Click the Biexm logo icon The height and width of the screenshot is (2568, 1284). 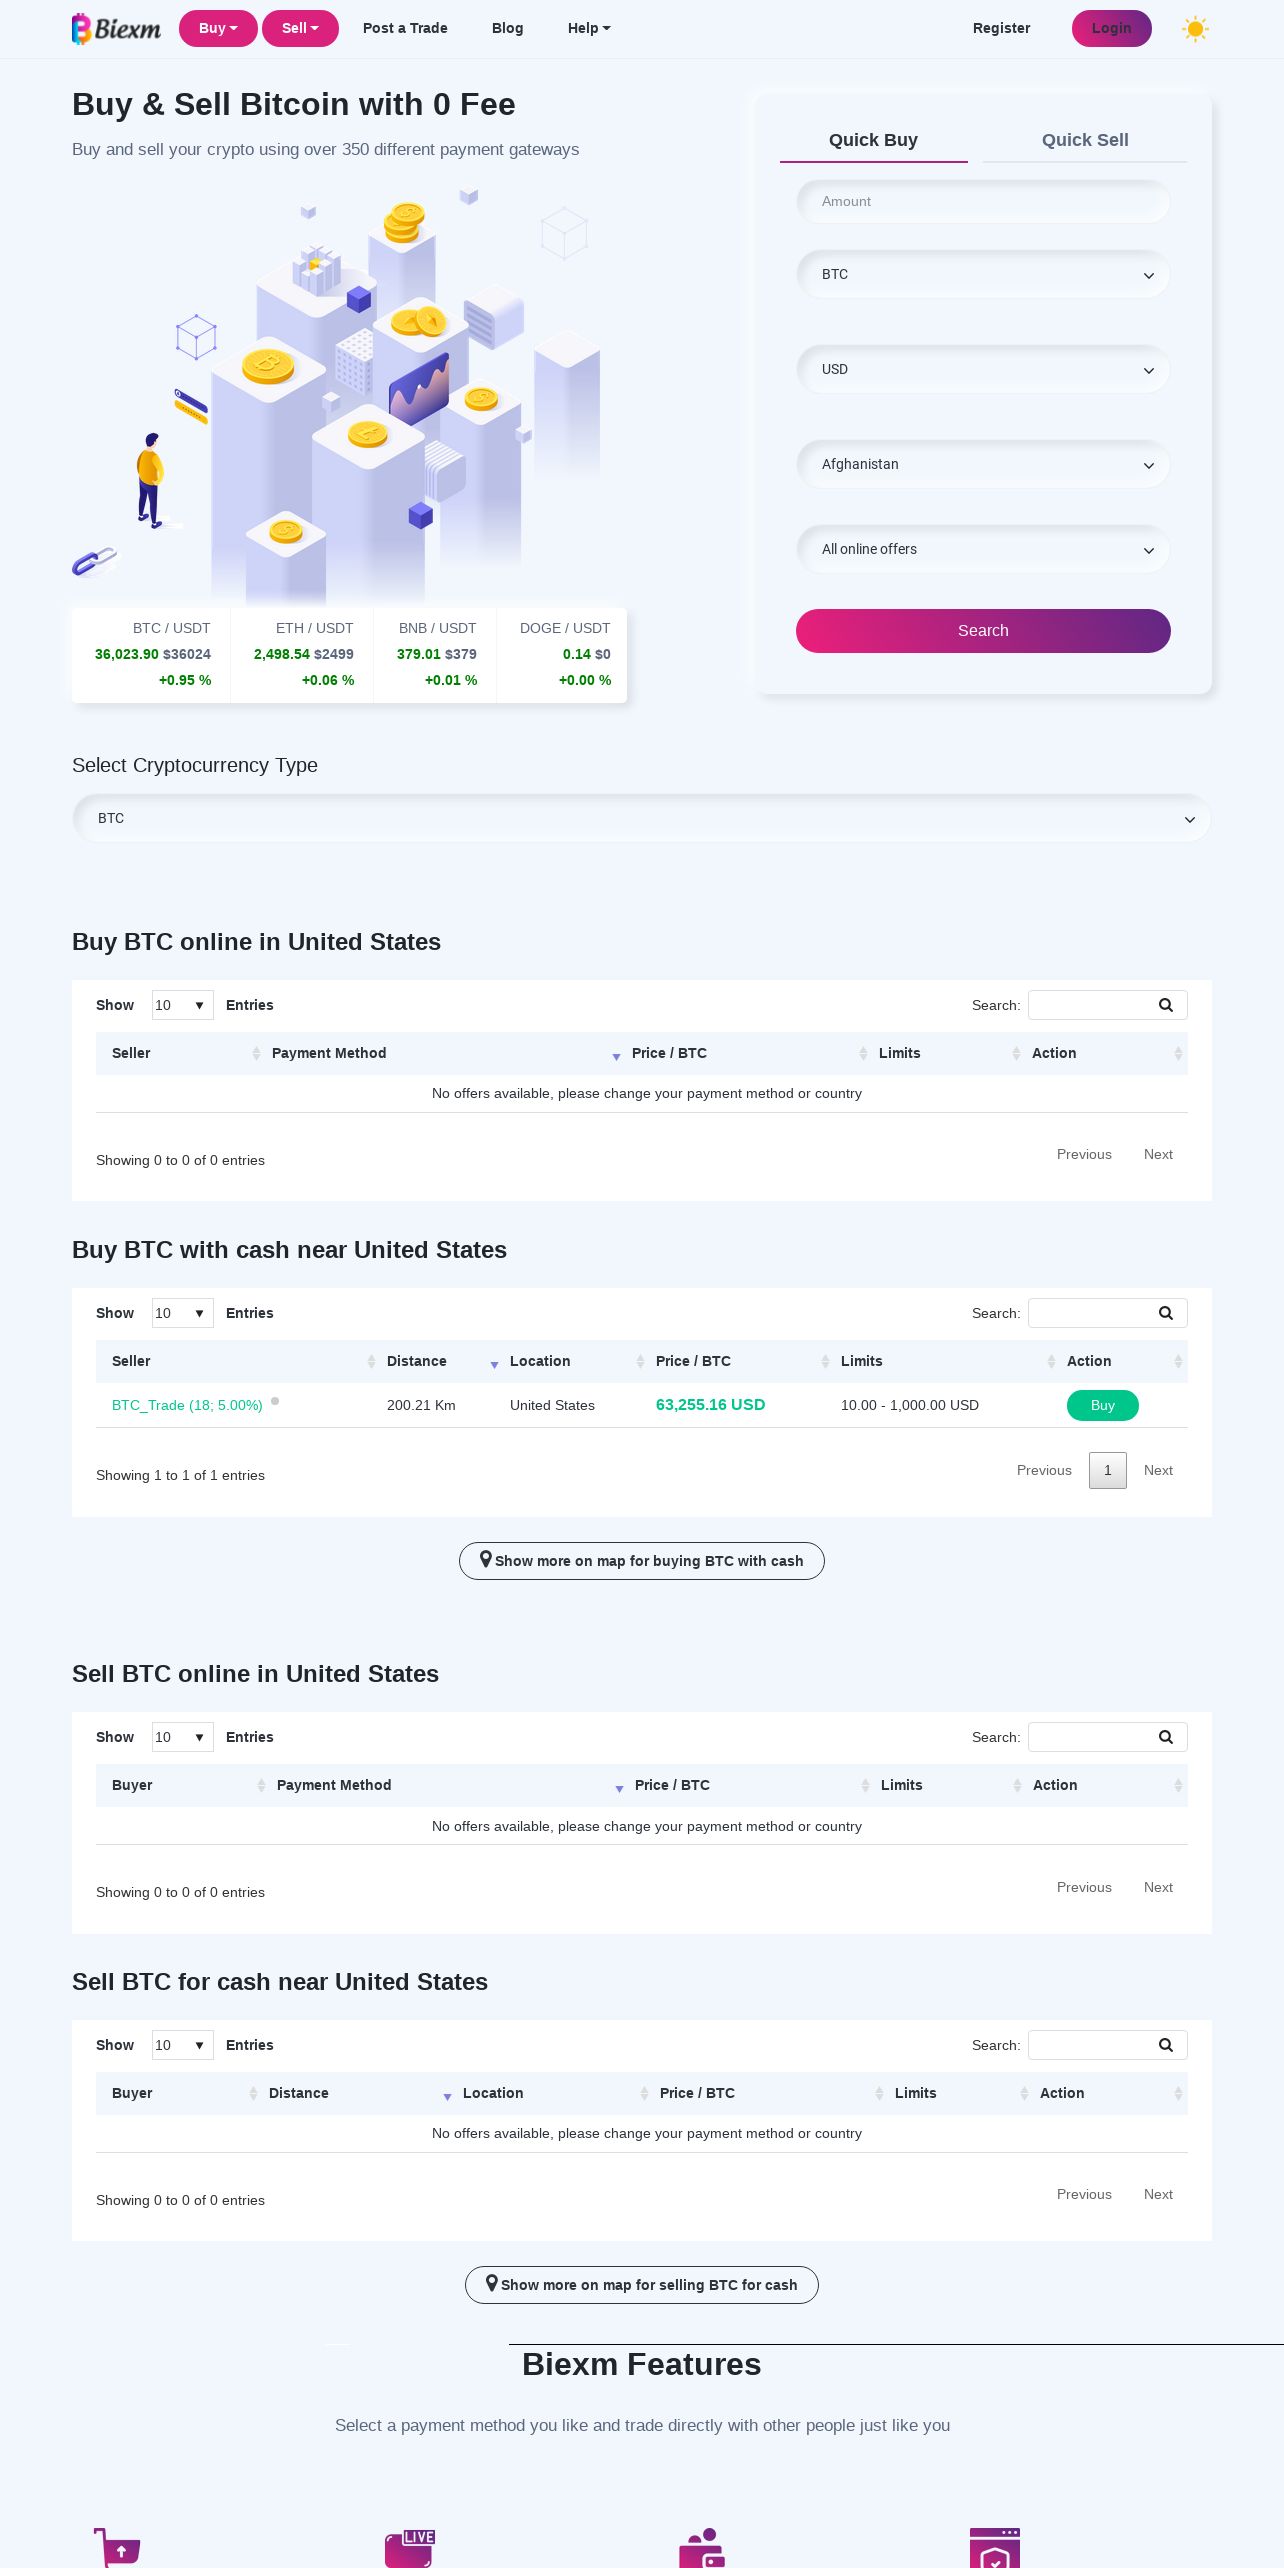coord(82,29)
